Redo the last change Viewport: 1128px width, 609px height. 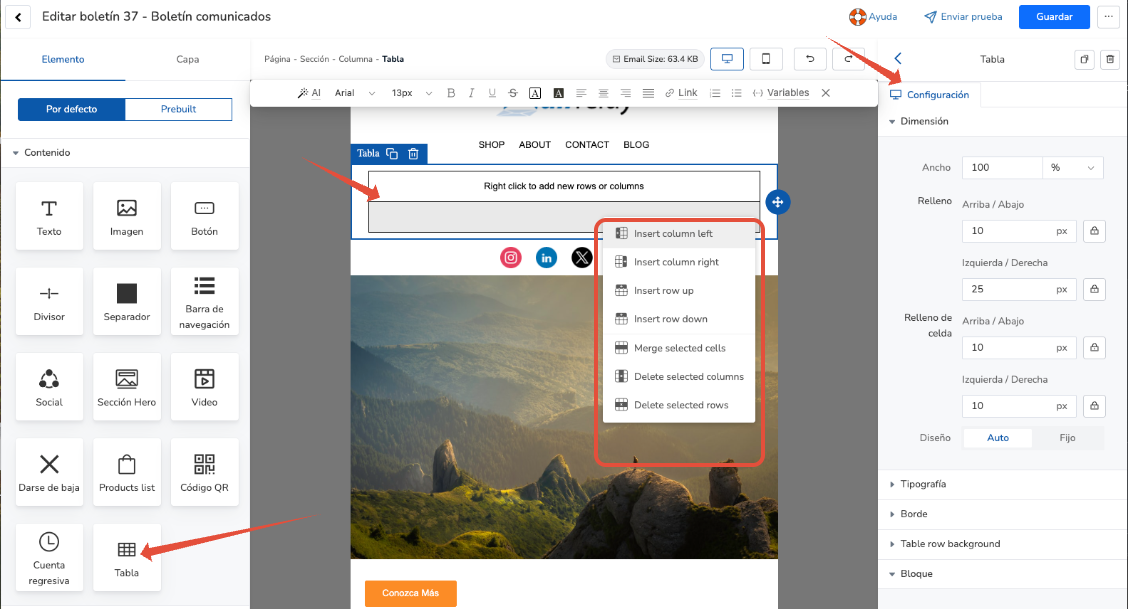coord(848,59)
